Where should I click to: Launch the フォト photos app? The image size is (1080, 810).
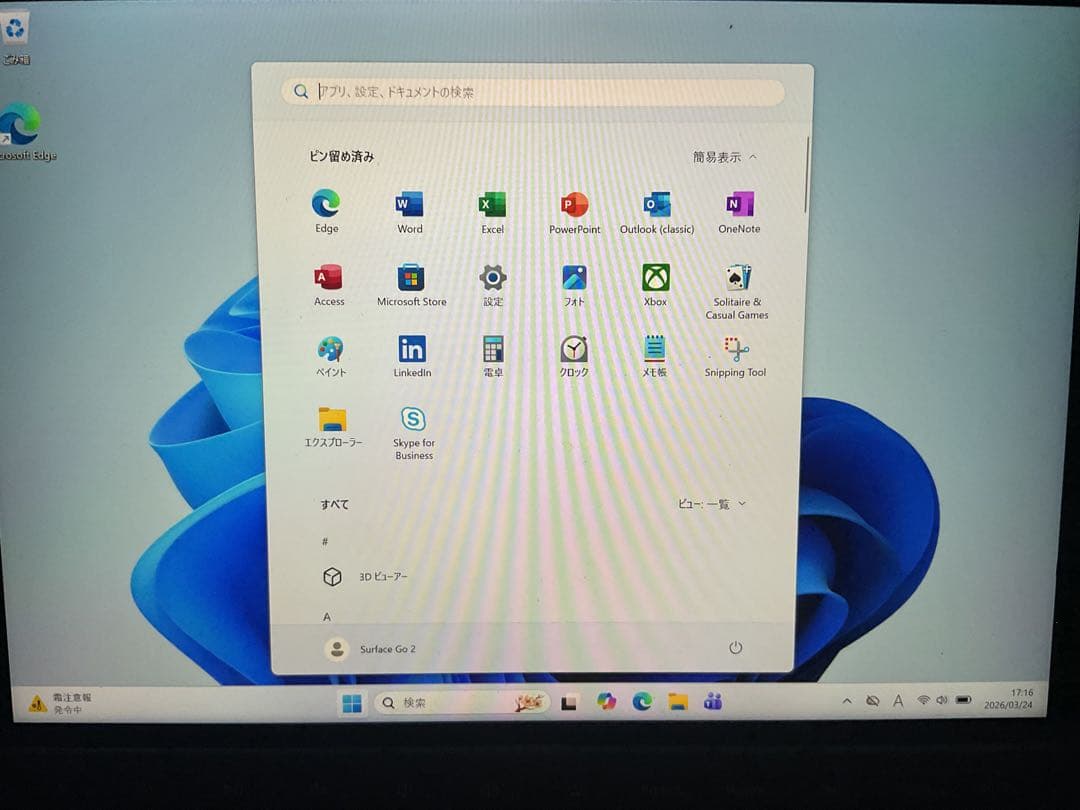[x=574, y=285]
